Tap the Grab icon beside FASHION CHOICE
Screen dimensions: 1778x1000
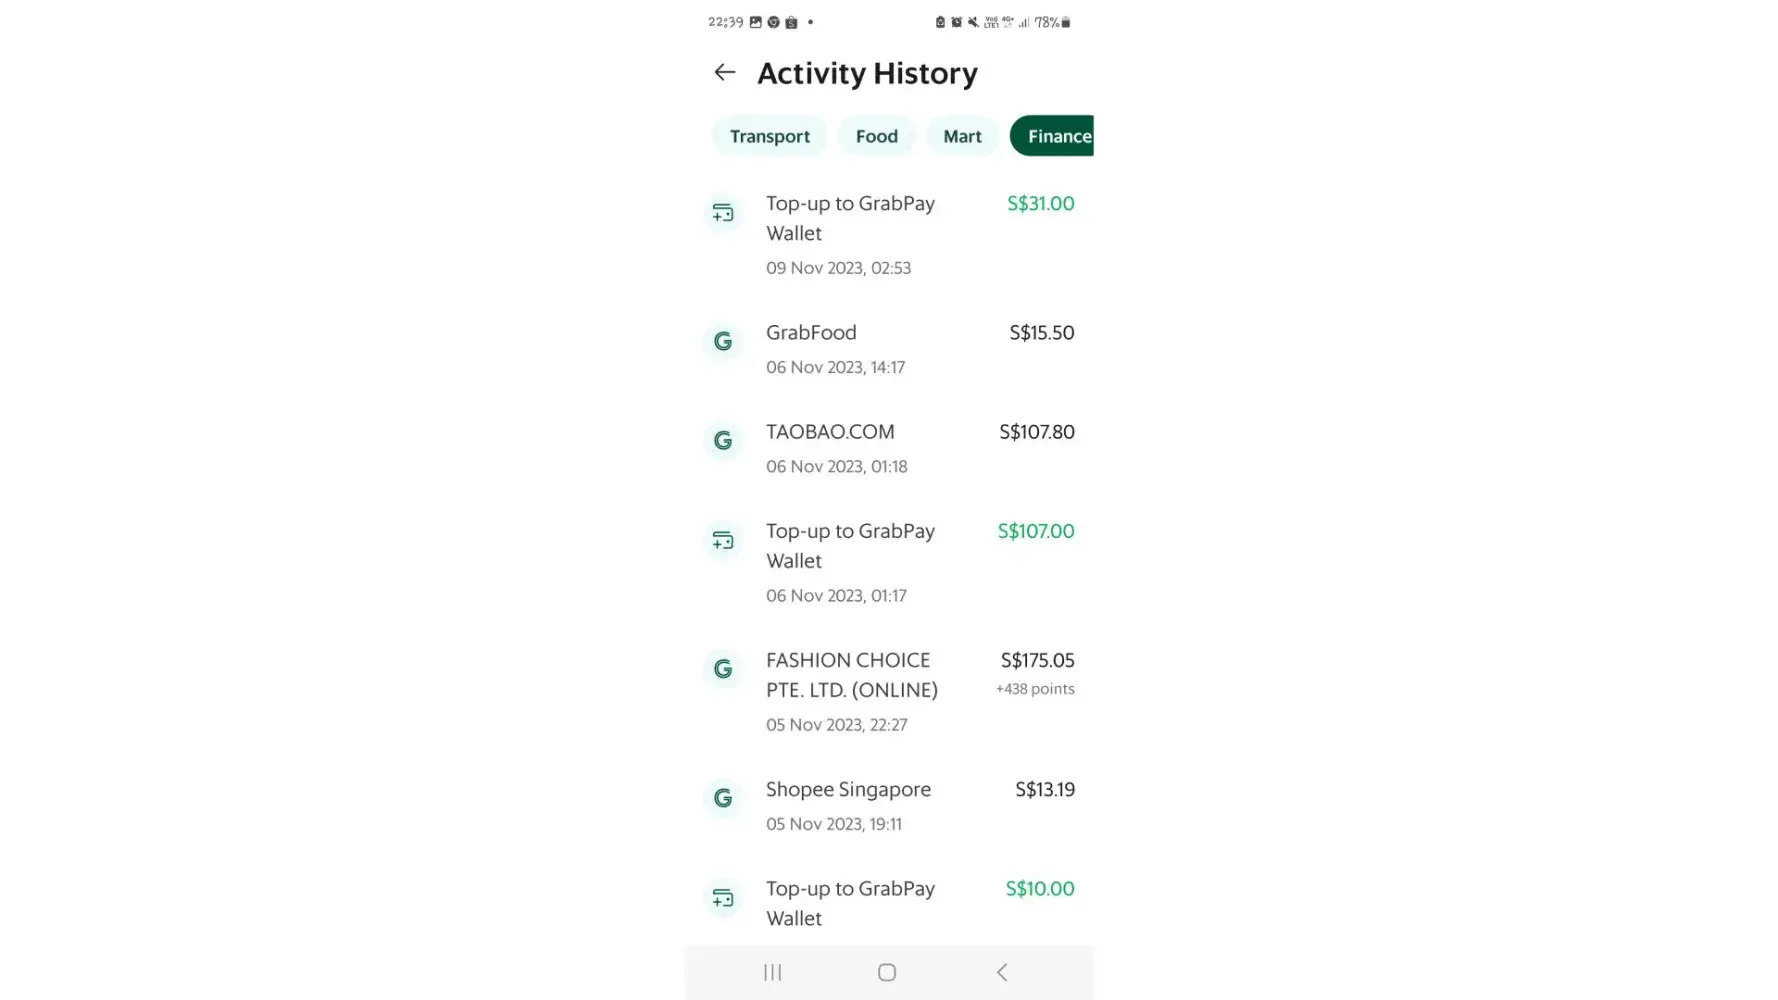click(x=723, y=669)
